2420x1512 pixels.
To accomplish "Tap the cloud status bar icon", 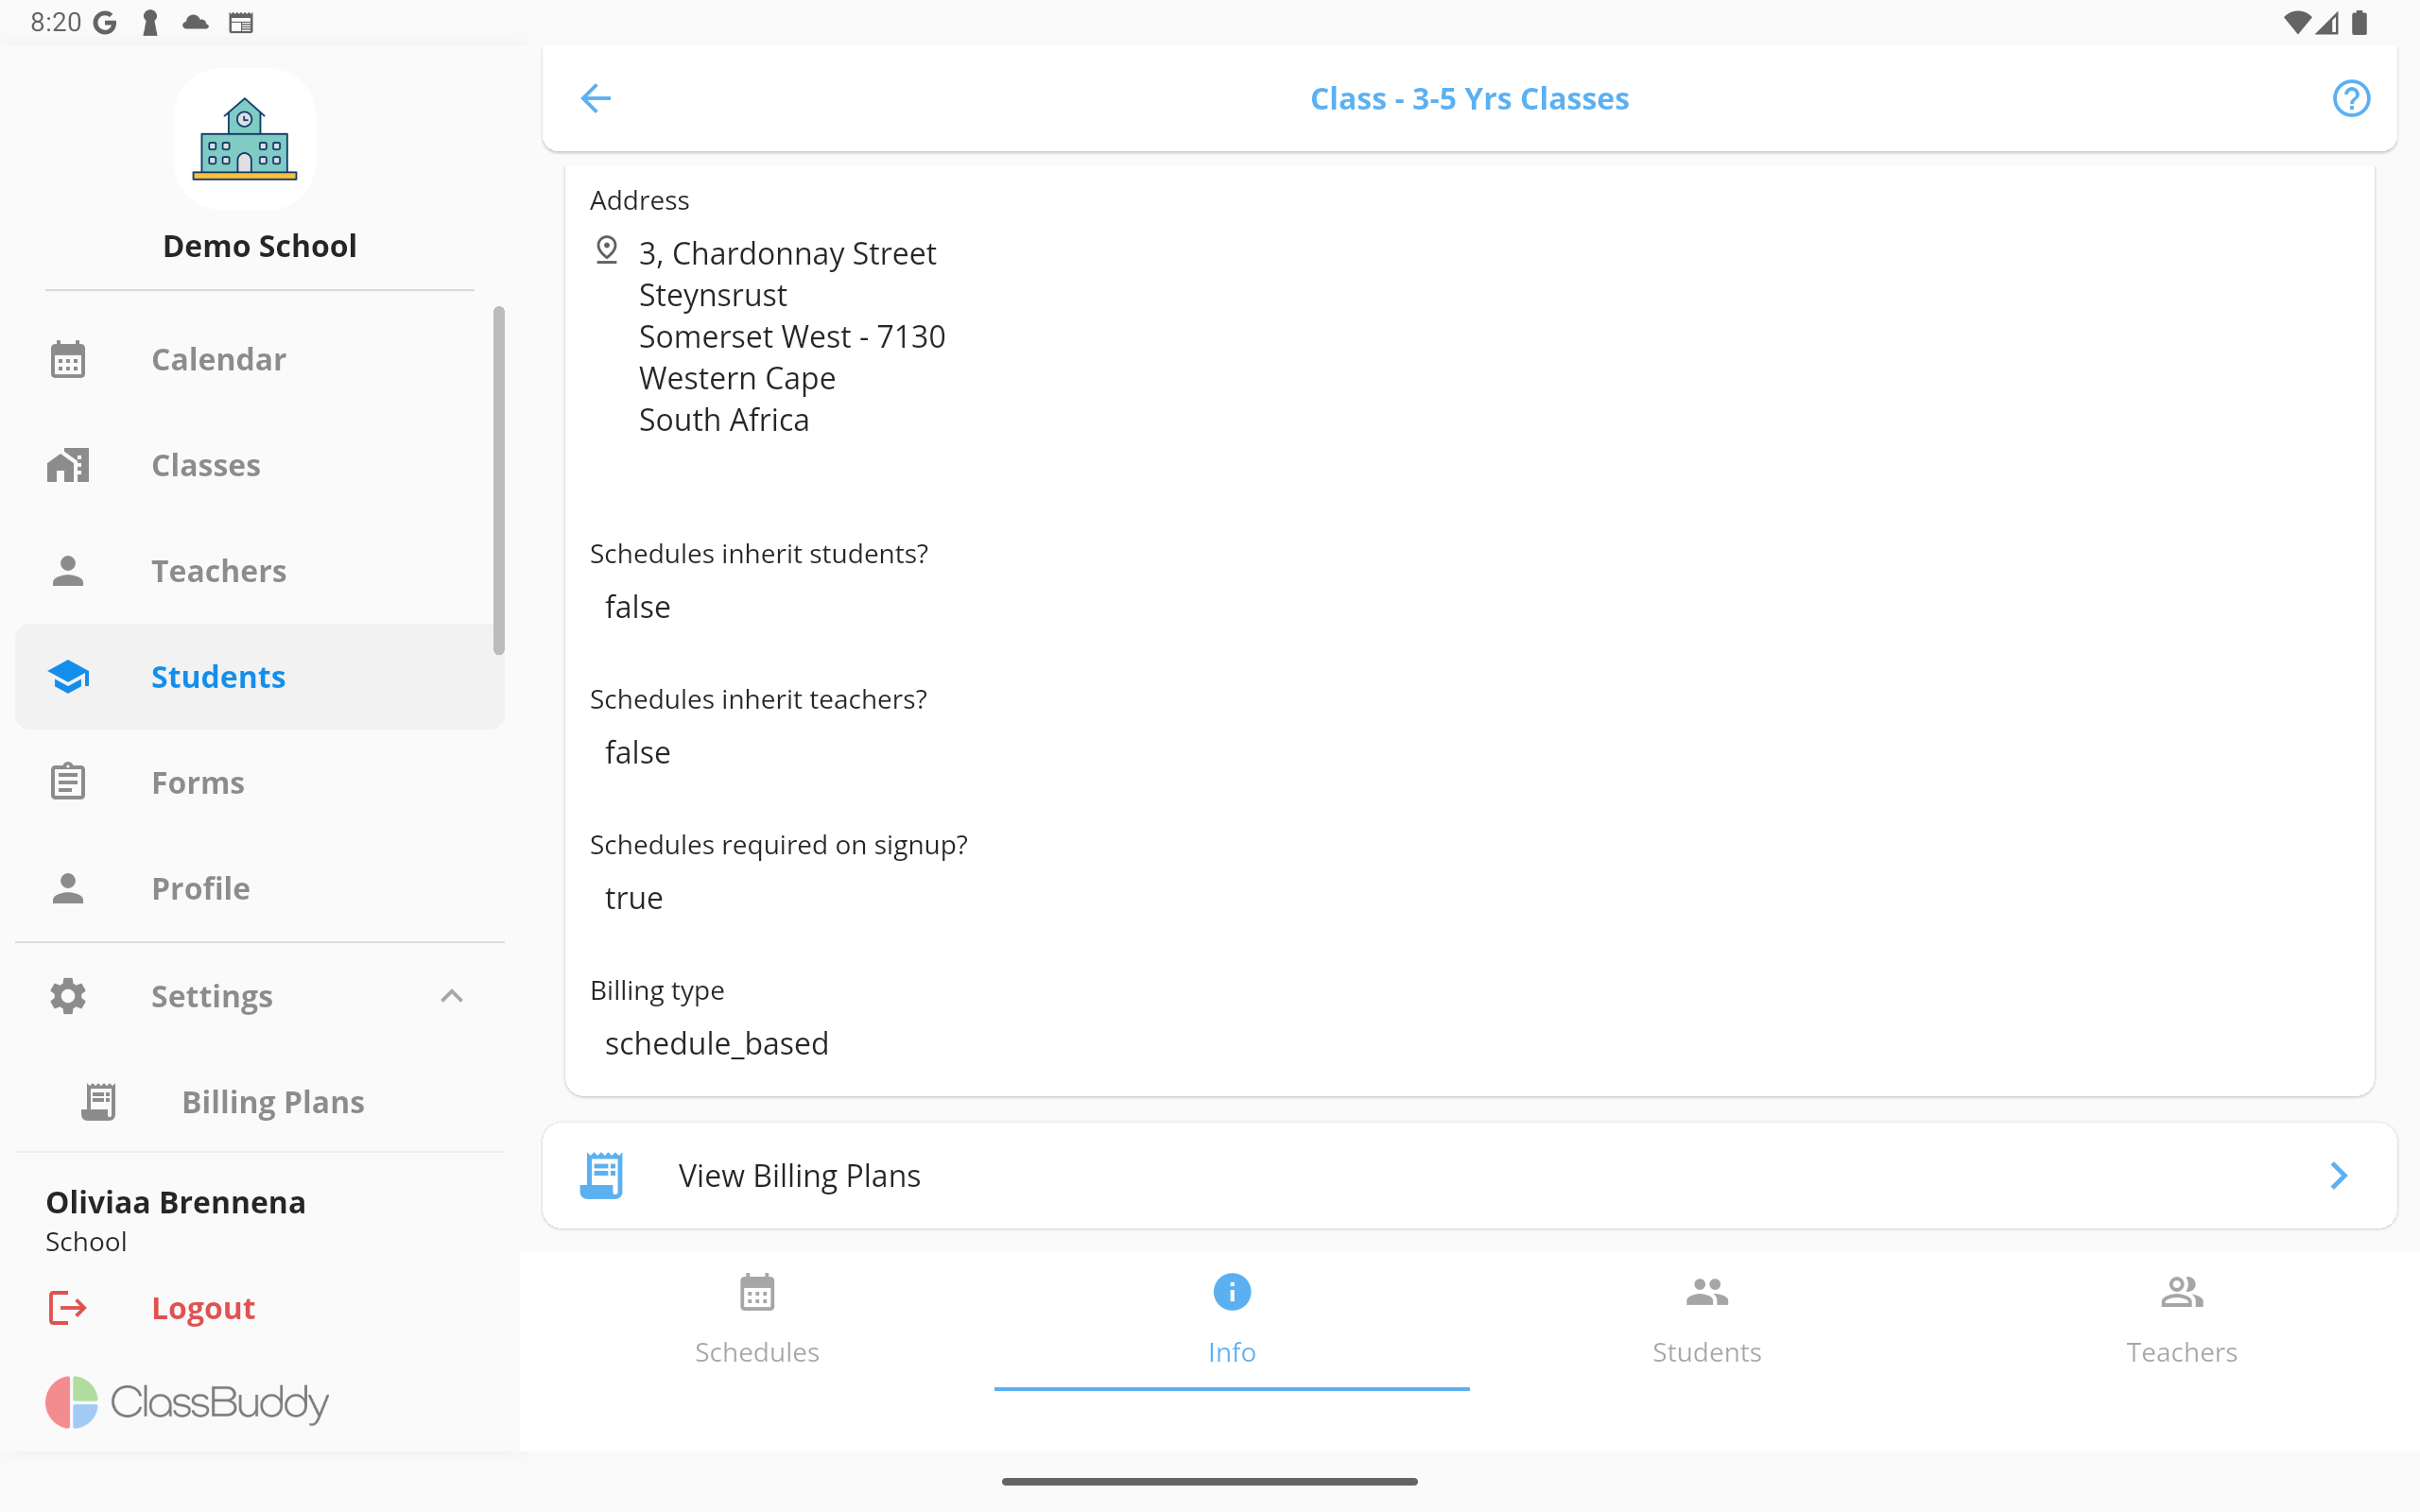I will coord(195,22).
